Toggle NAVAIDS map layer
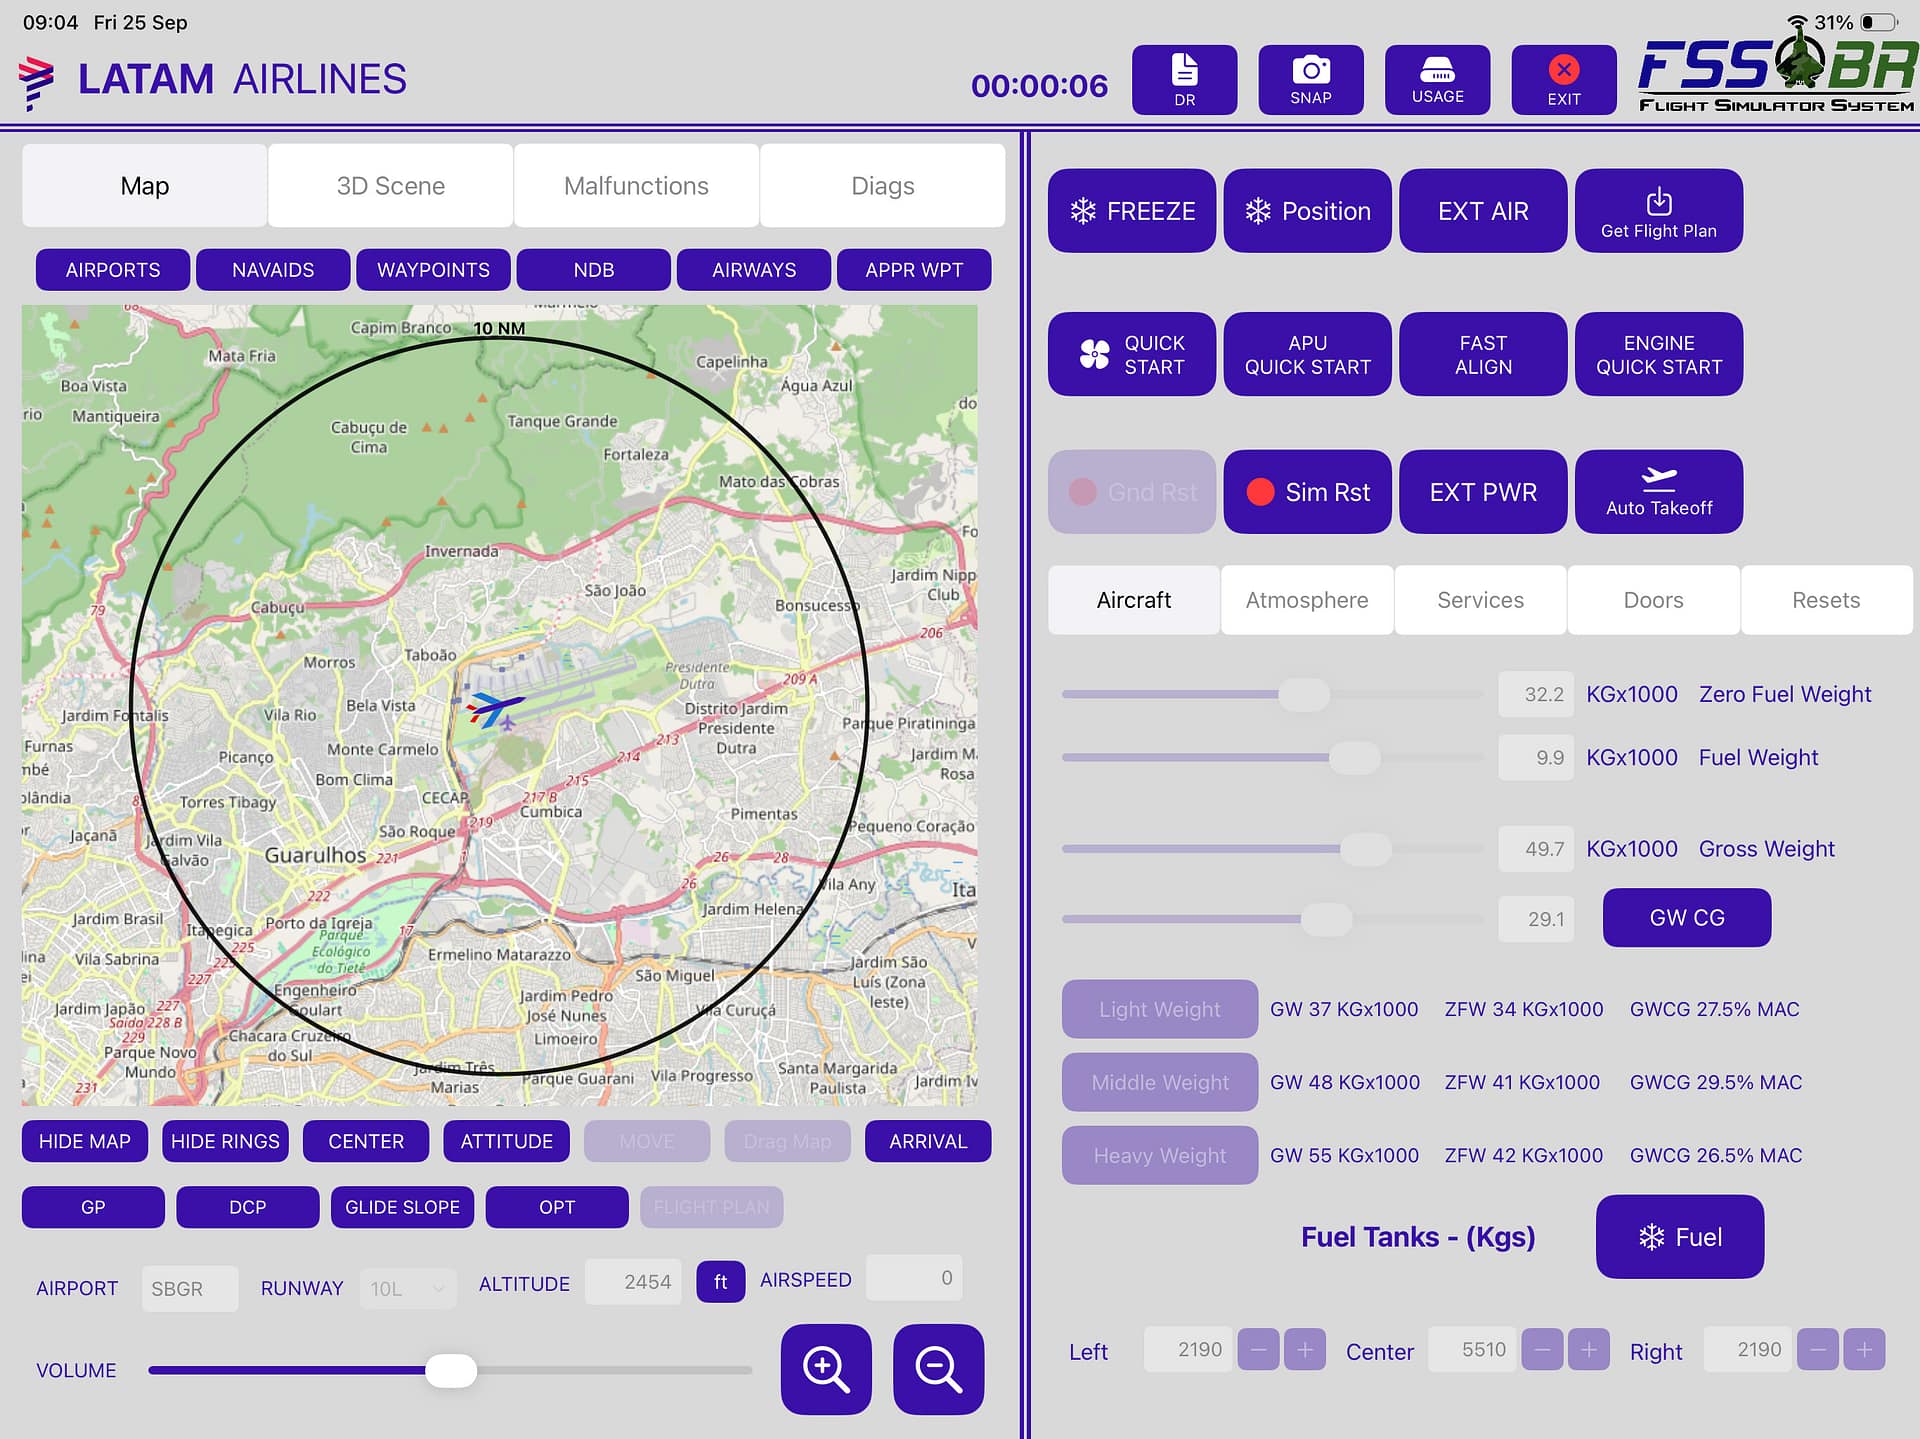The image size is (1920, 1439). 273,270
